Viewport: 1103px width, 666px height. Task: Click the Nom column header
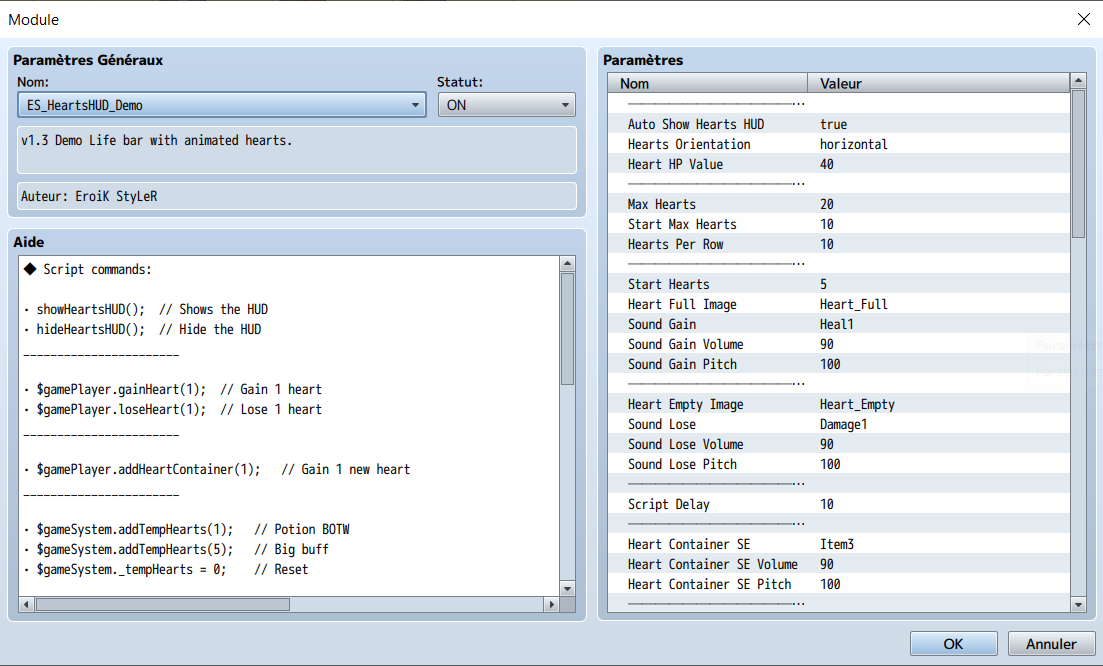pos(708,83)
